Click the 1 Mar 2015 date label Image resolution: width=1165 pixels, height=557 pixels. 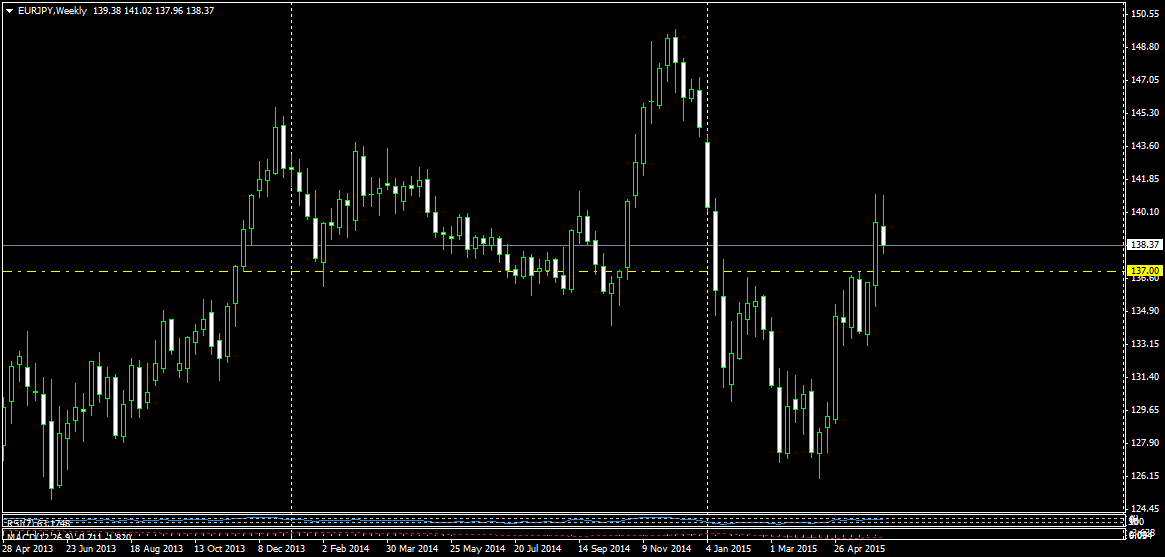pyautogui.click(x=793, y=549)
